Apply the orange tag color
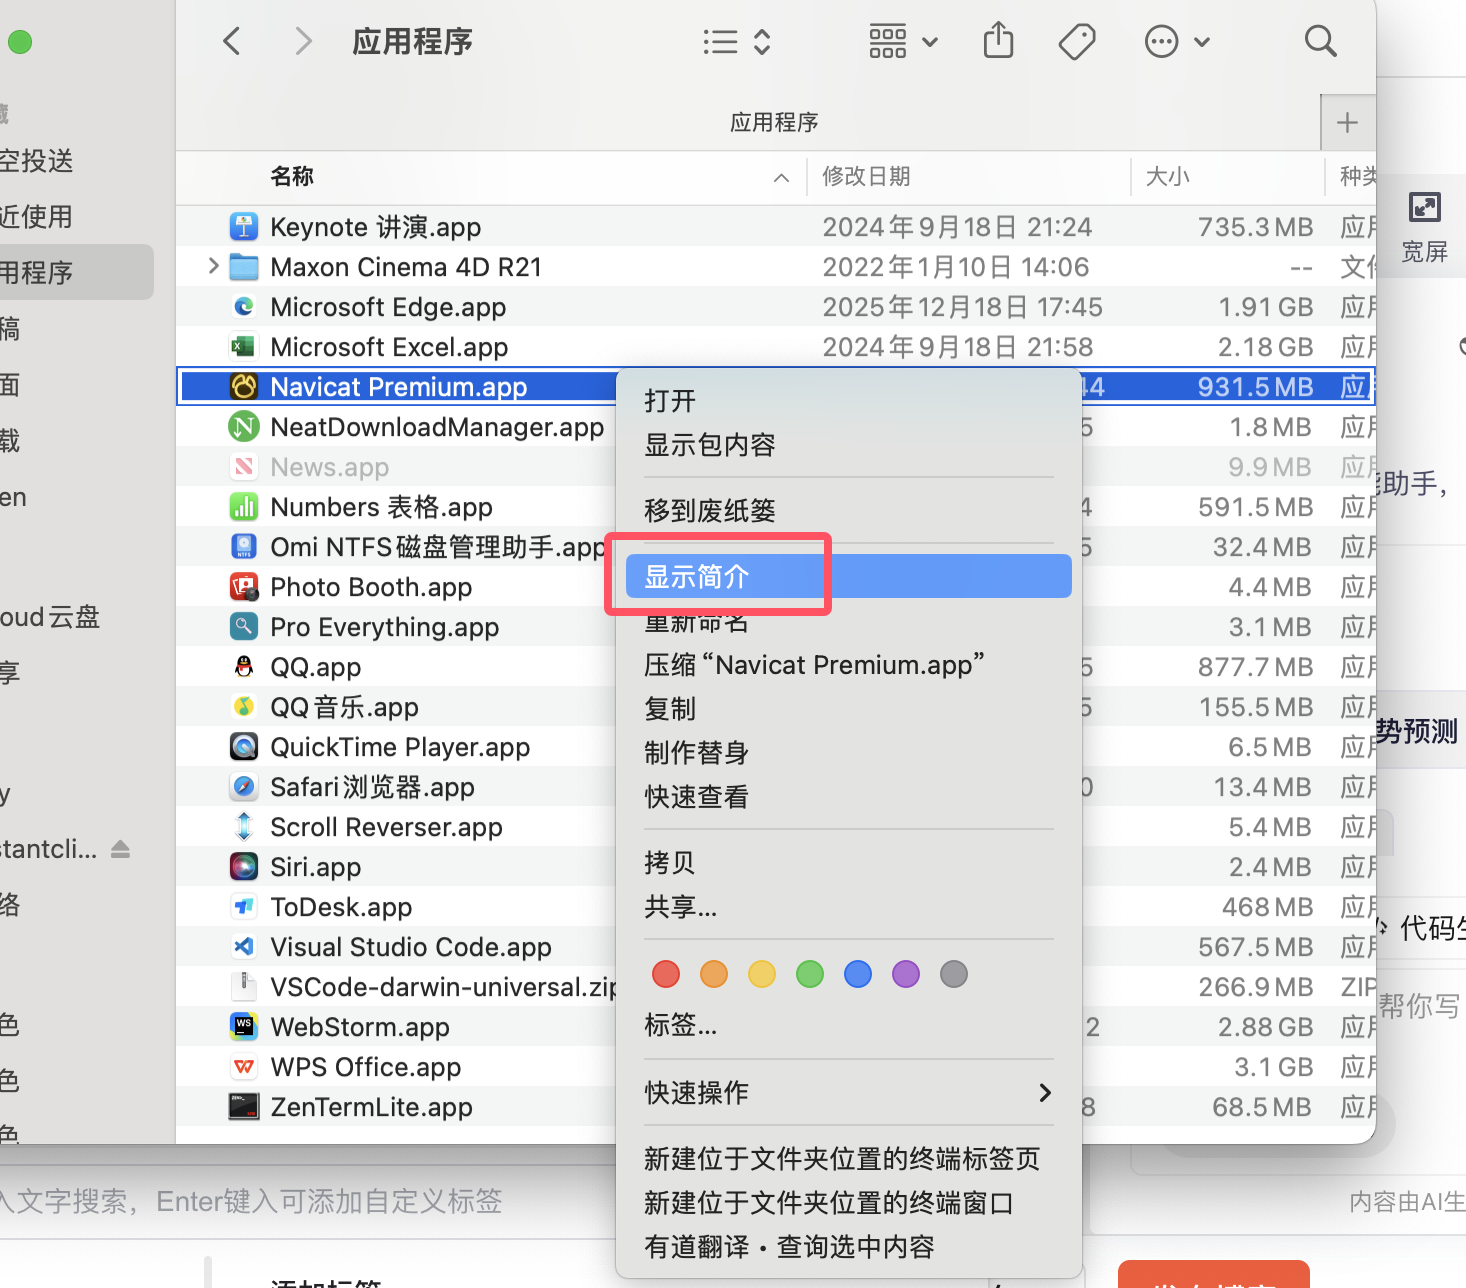The height and width of the screenshot is (1288, 1466). pos(714,974)
